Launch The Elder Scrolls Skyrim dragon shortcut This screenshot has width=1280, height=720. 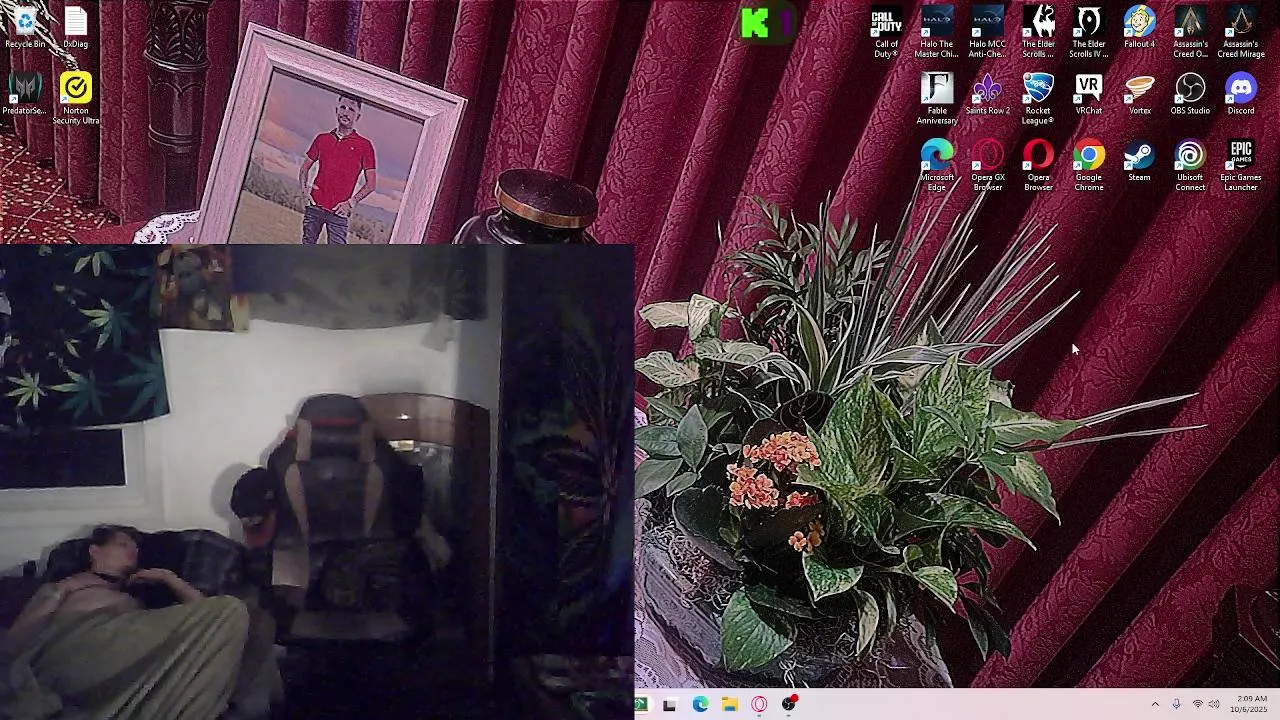[1038, 32]
